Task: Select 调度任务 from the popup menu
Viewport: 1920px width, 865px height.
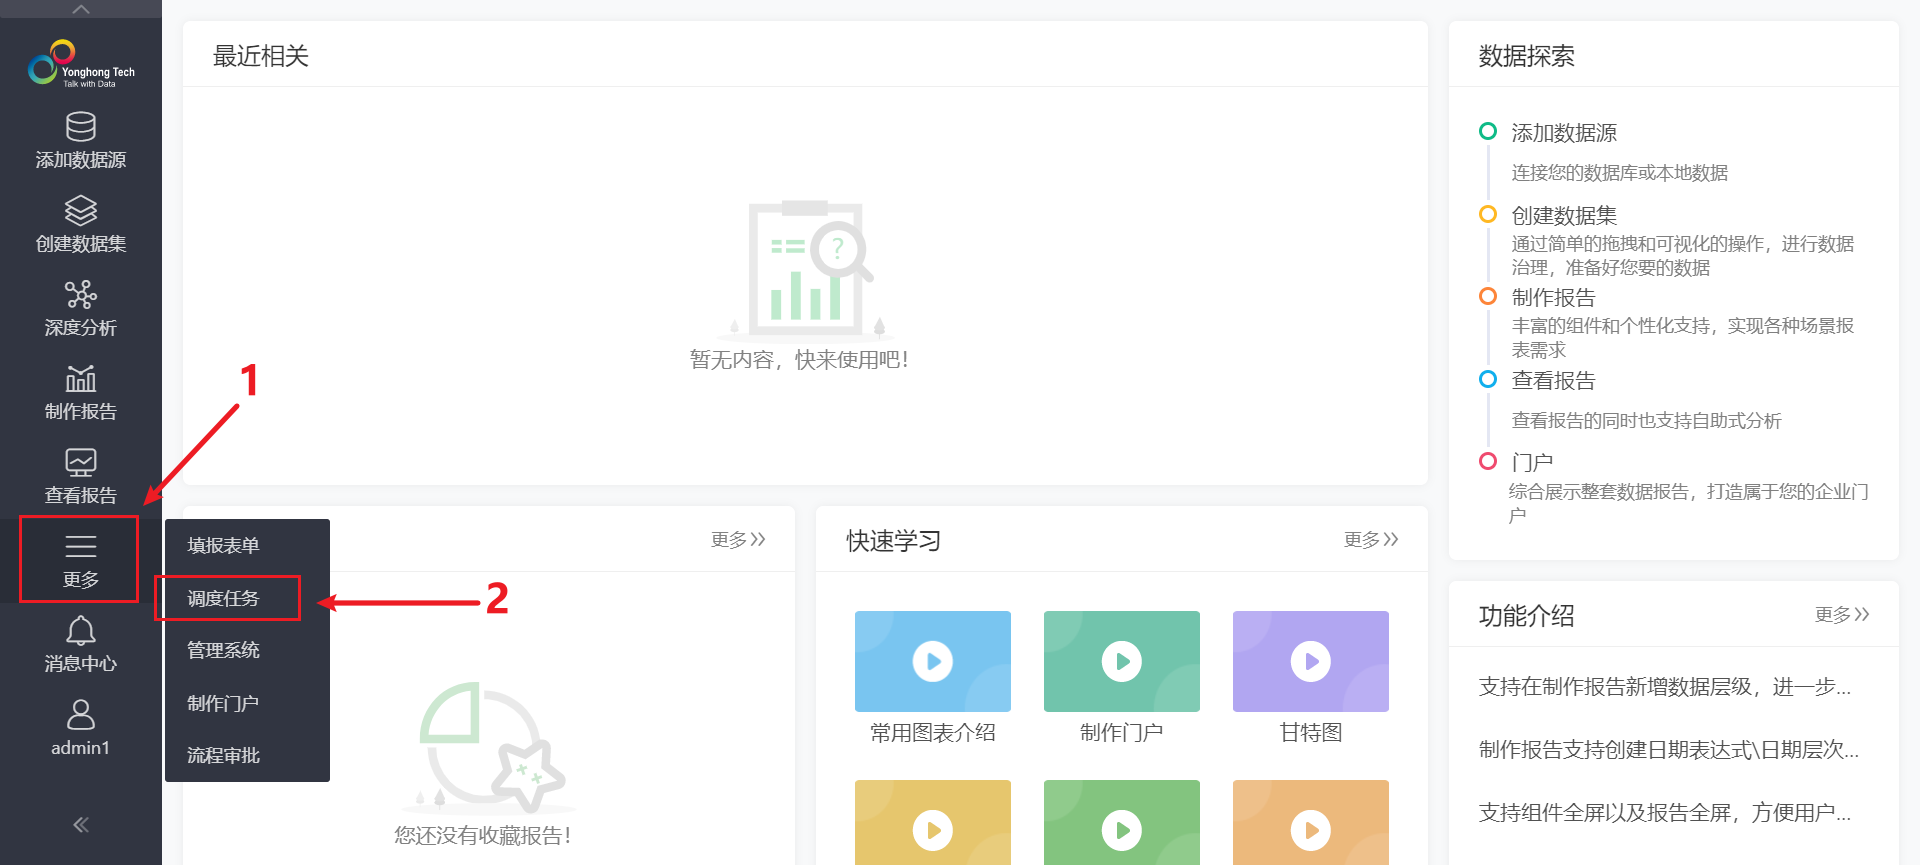Action: tap(223, 598)
